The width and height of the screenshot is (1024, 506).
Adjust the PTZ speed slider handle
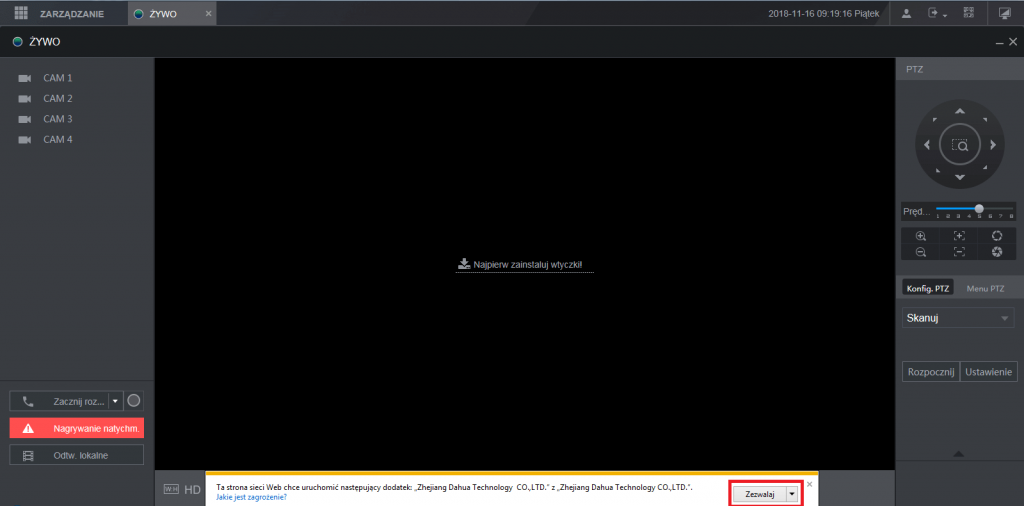point(979,208)
